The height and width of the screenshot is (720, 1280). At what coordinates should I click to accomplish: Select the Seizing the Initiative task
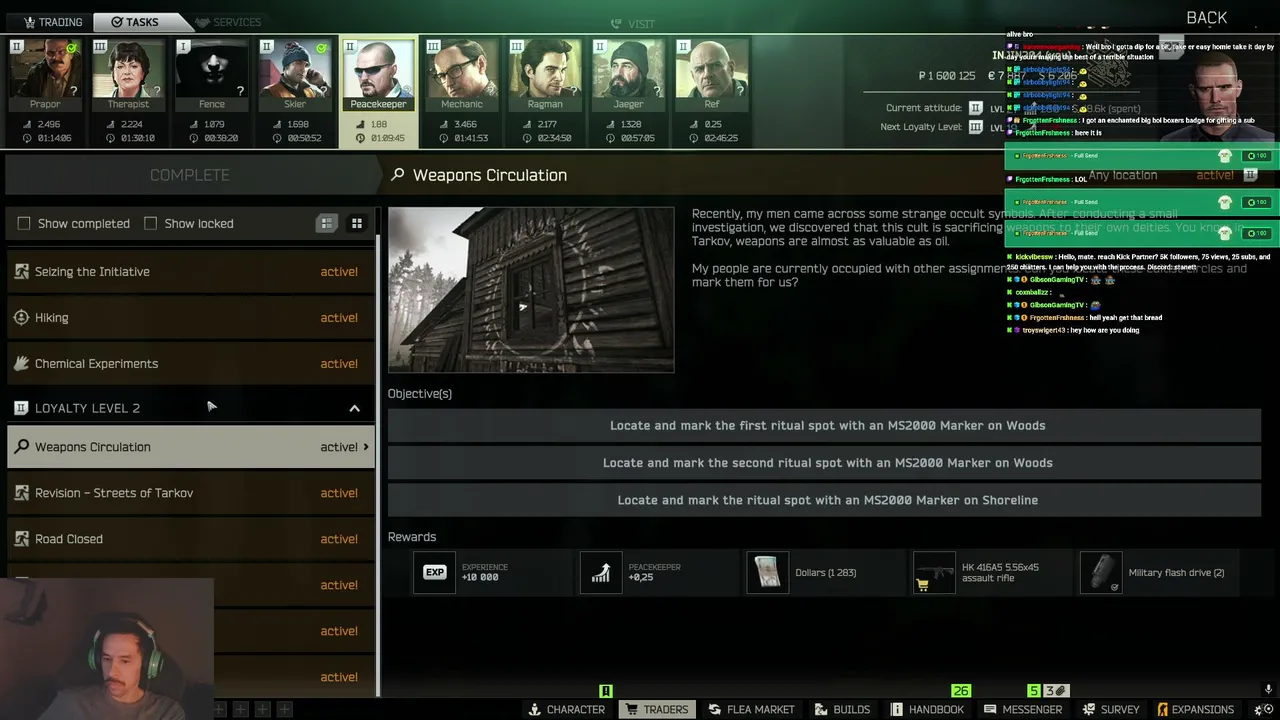click(190, 271)
